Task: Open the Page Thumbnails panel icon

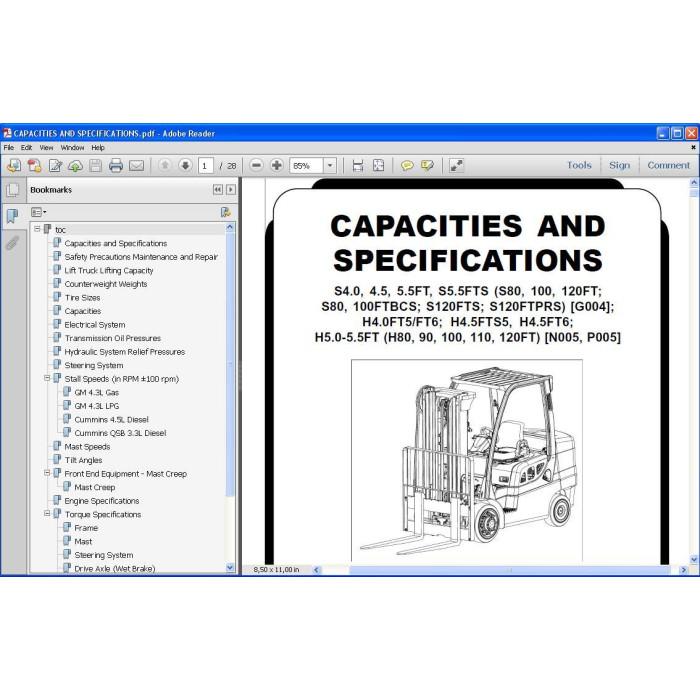Action: (x=13, y=191)
